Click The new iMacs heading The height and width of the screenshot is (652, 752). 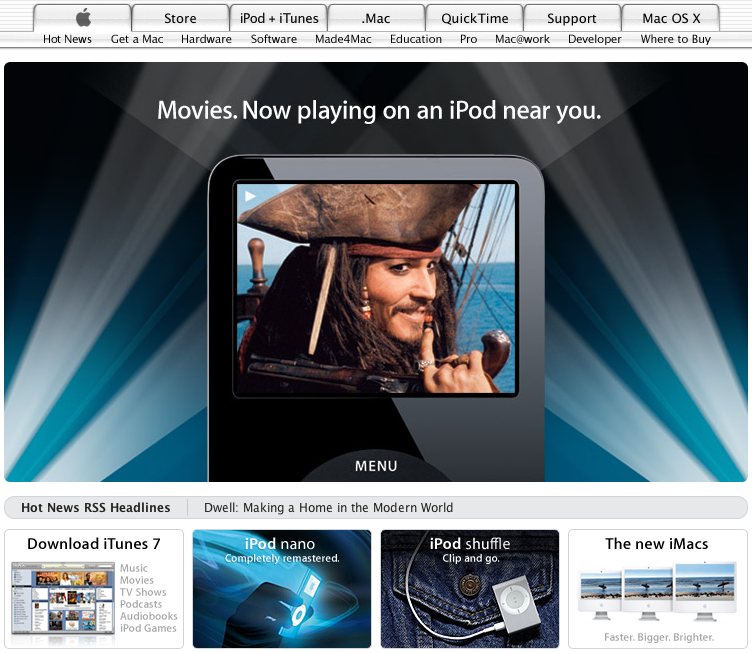657,544
